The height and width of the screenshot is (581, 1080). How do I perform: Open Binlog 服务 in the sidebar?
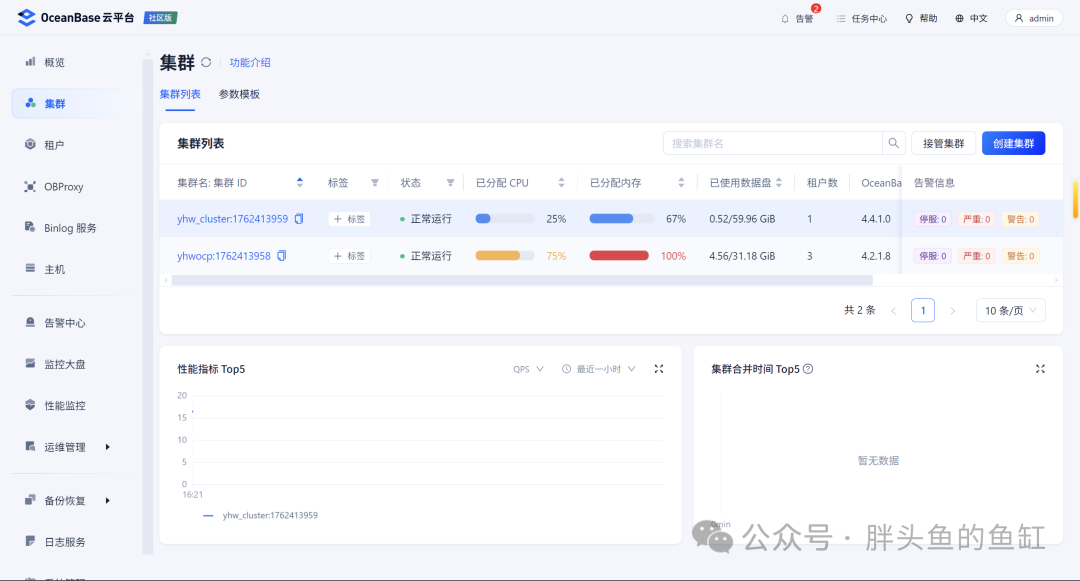(x=69, y=228)
